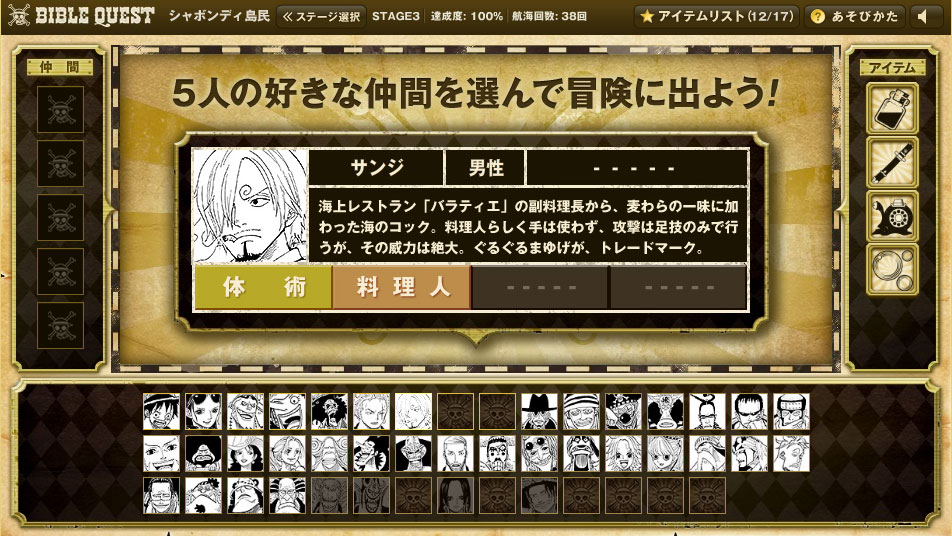The image size is (952, 536).
Task: Open the あそびかた help button
Action: pyautogui.click(x=854, y=16)
